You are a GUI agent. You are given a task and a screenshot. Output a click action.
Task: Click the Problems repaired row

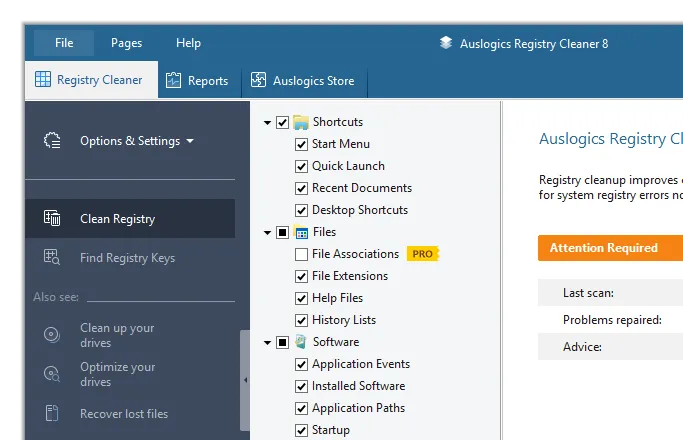tap(610, 320)
